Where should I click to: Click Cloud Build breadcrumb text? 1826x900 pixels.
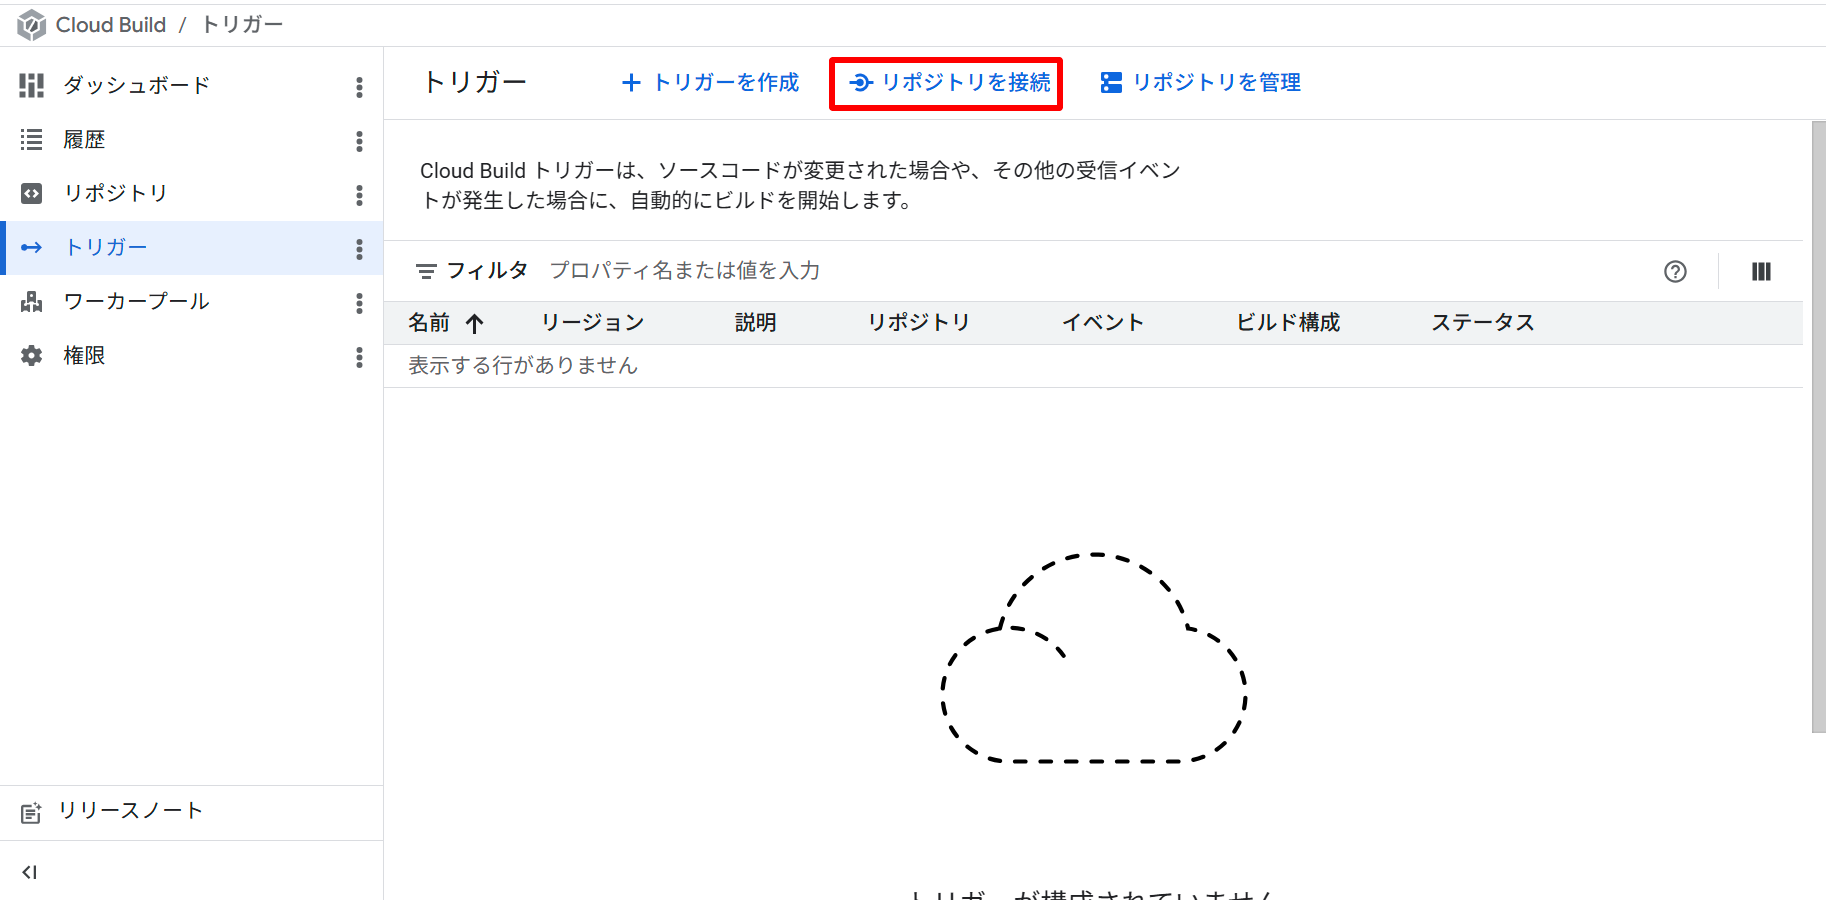pyautogui.click(x=111, y=25)
